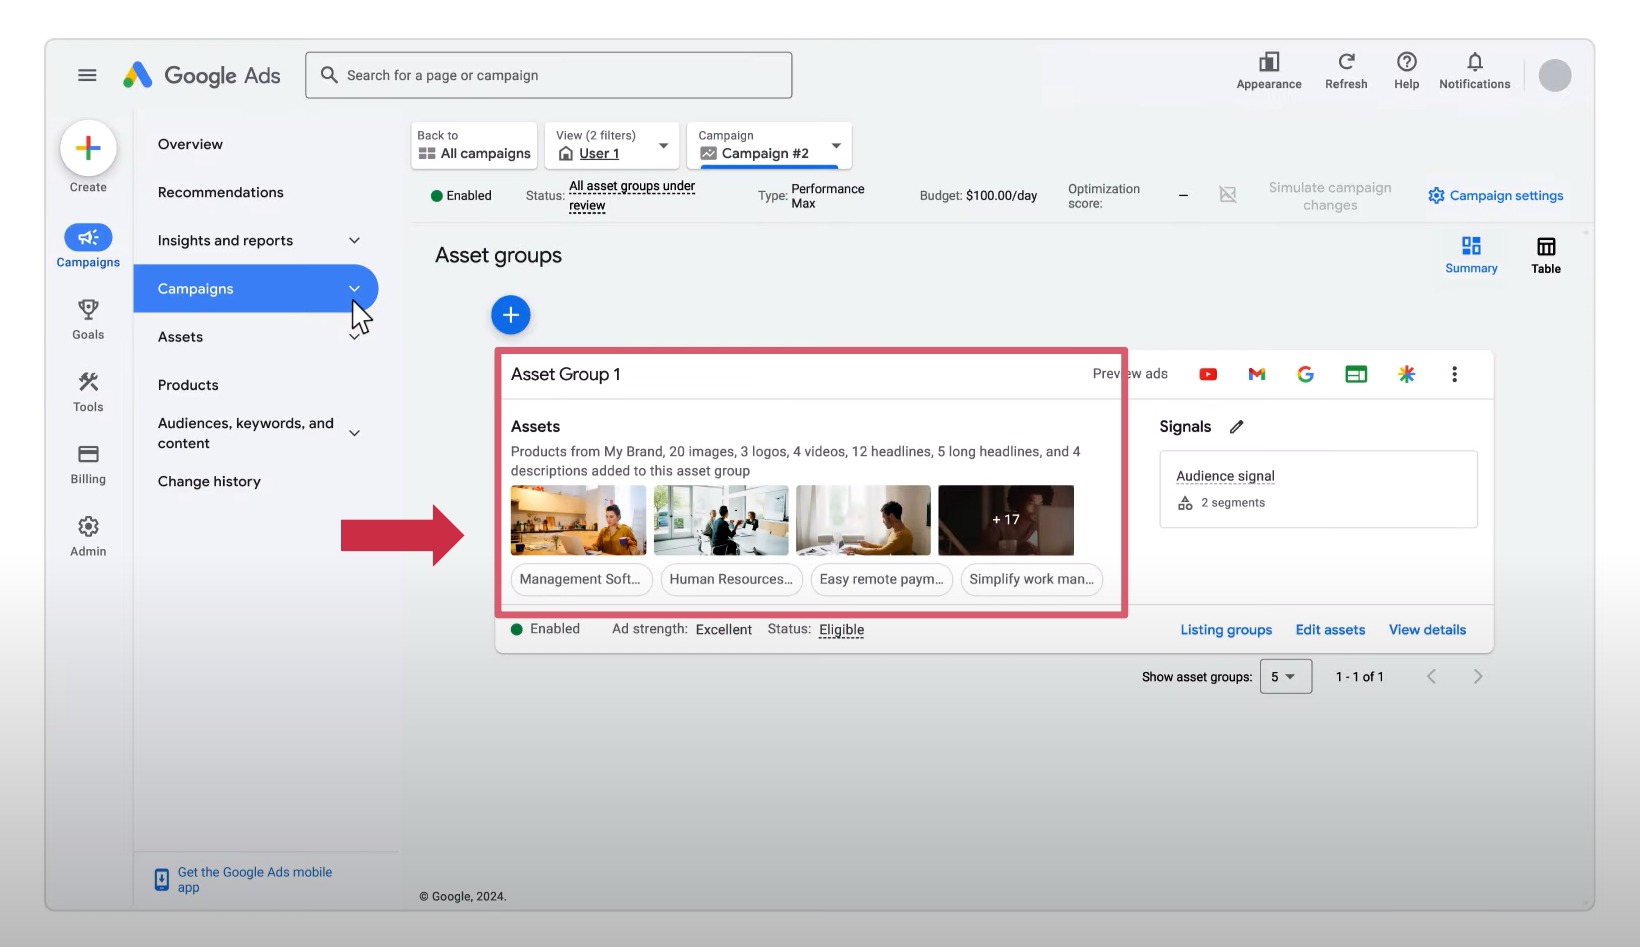The width and height of the screenshot is (1640, 947).
Task: Open Campaign settings
Action: pos(1495,196)
